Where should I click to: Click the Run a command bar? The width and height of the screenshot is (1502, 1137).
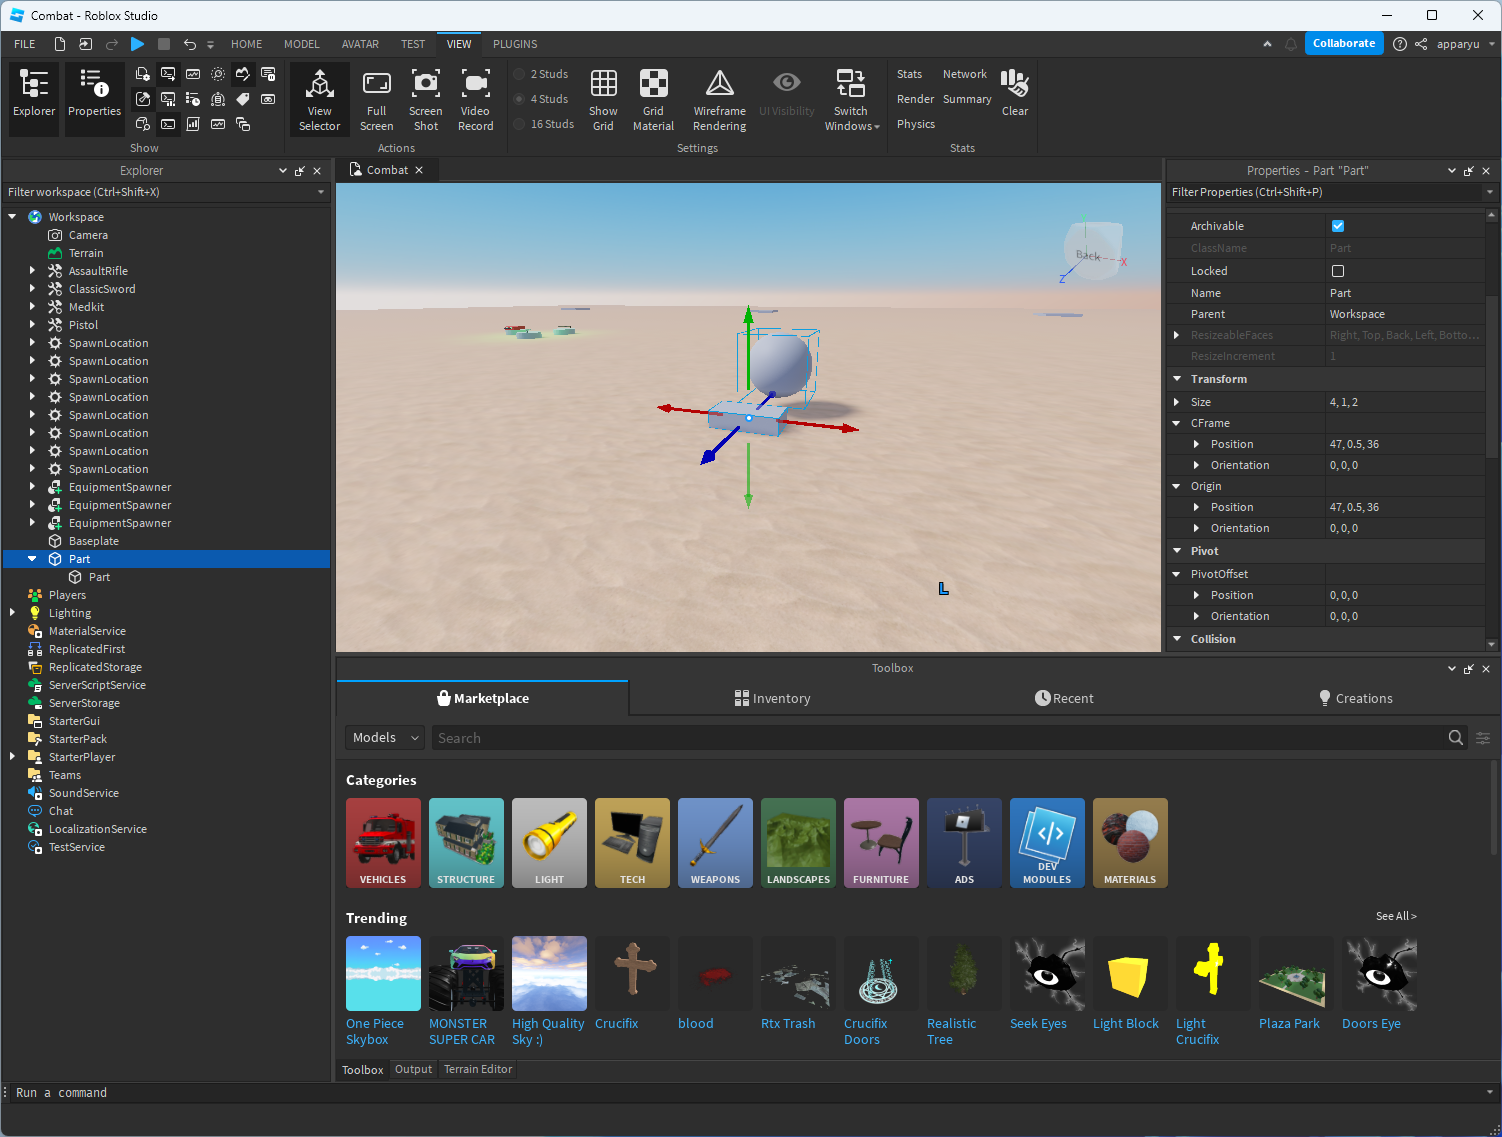pyautogui.click(x=745, y=1093)
